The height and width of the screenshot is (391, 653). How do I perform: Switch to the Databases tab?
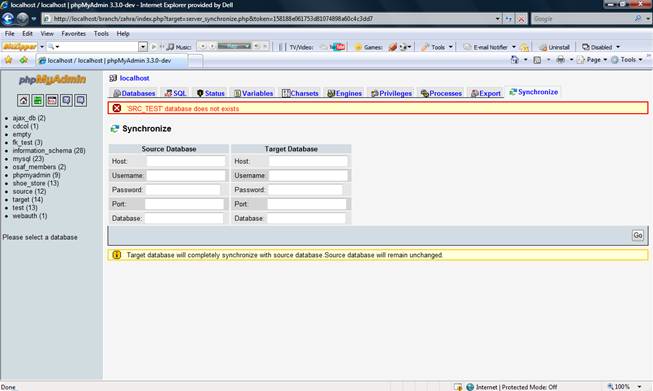coord(135,93)
